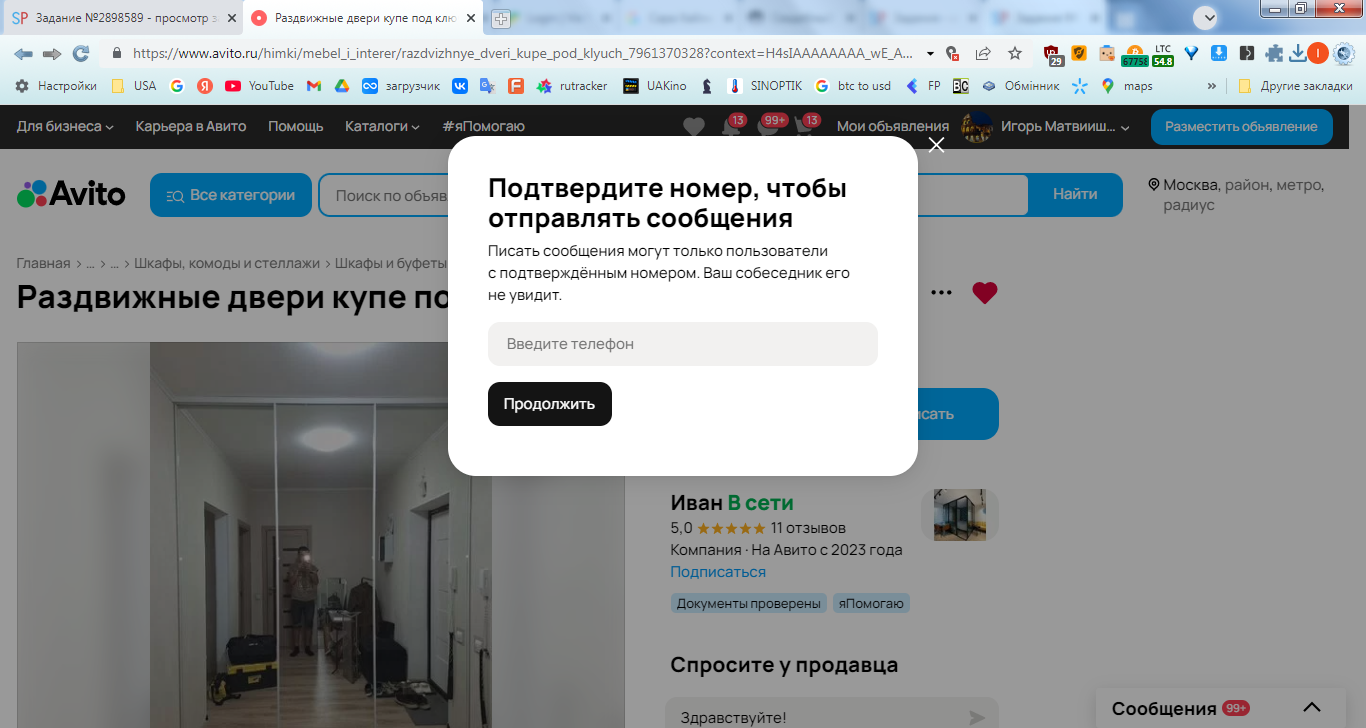Open the three-dots listing options menu
Image resolution: width=1366 pixels, height=728 pixels.
[x=941, y=293]
